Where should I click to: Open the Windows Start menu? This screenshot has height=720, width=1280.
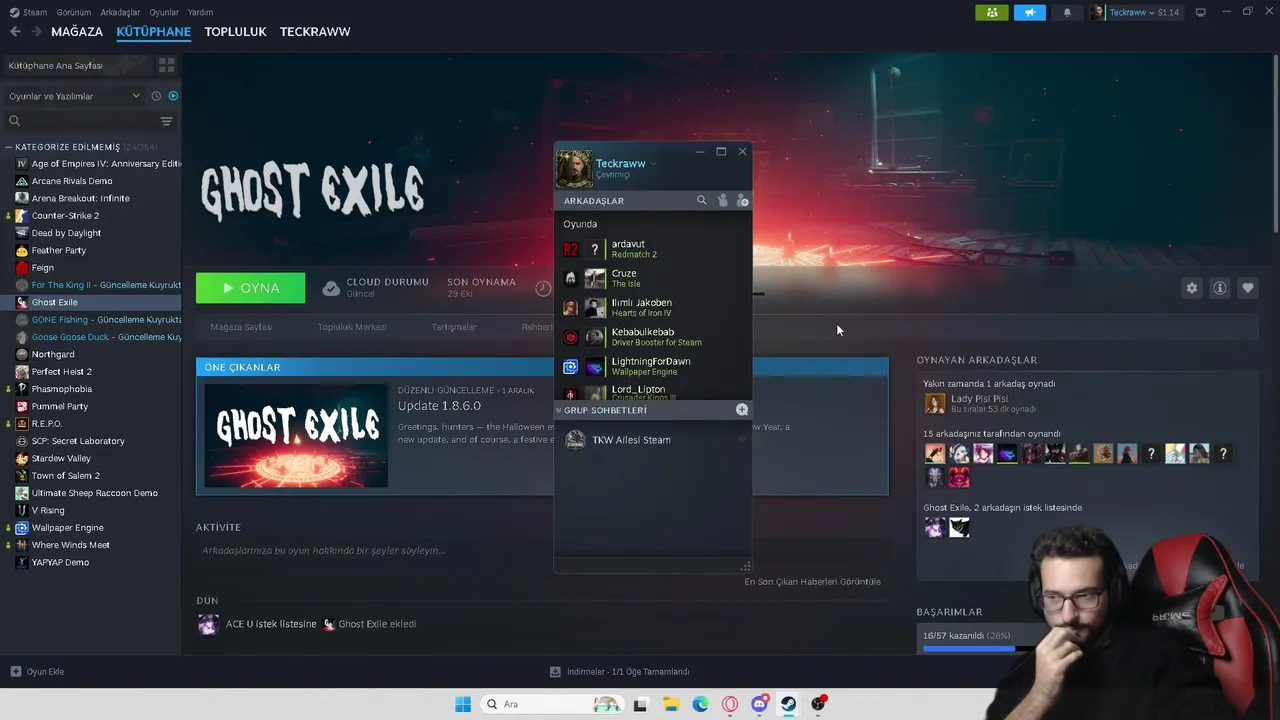pos(463,704)
